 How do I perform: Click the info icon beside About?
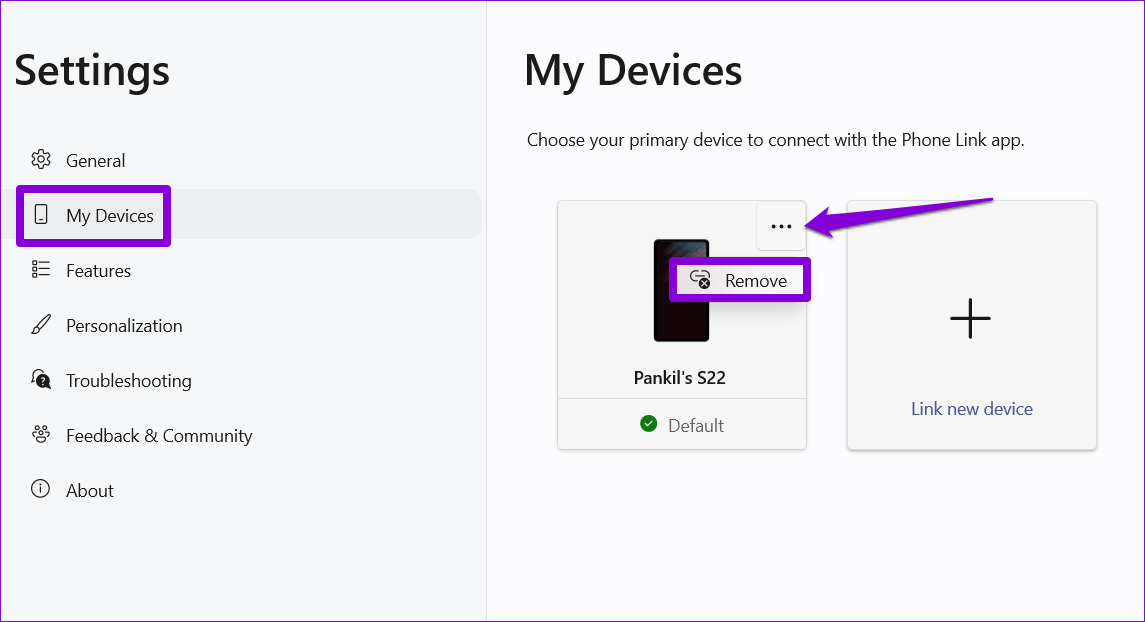pyautogui.click(x=41, y=490)
